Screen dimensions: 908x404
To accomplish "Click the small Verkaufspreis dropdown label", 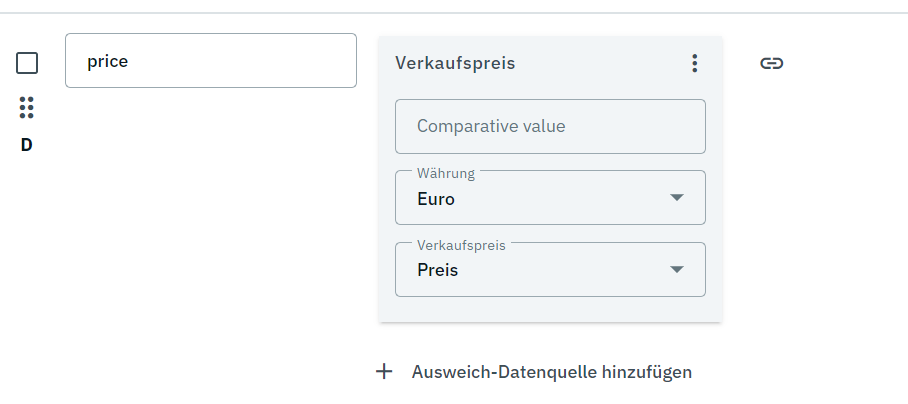I will pyautogui.click(x=461, y=245).
